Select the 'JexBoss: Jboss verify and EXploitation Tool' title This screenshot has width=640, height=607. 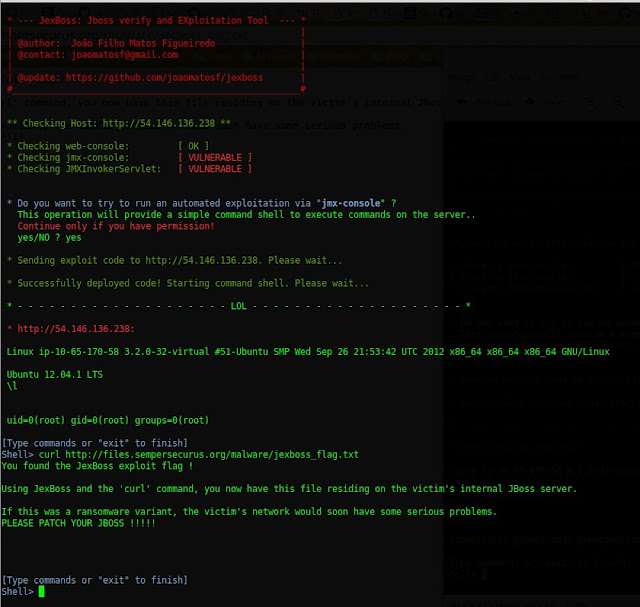point(153,20)
